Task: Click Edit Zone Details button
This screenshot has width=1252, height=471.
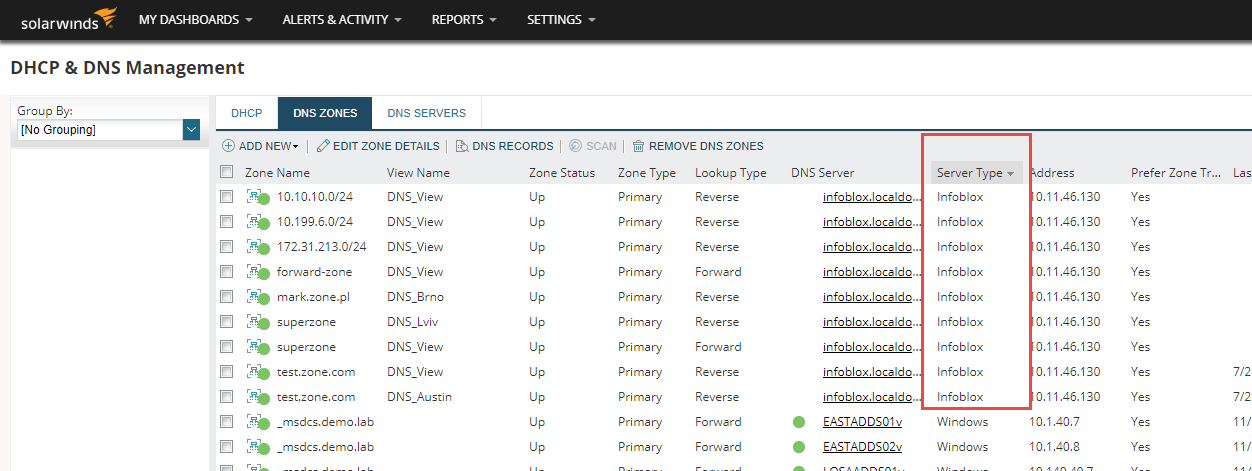Action: (x=378, y=146)
